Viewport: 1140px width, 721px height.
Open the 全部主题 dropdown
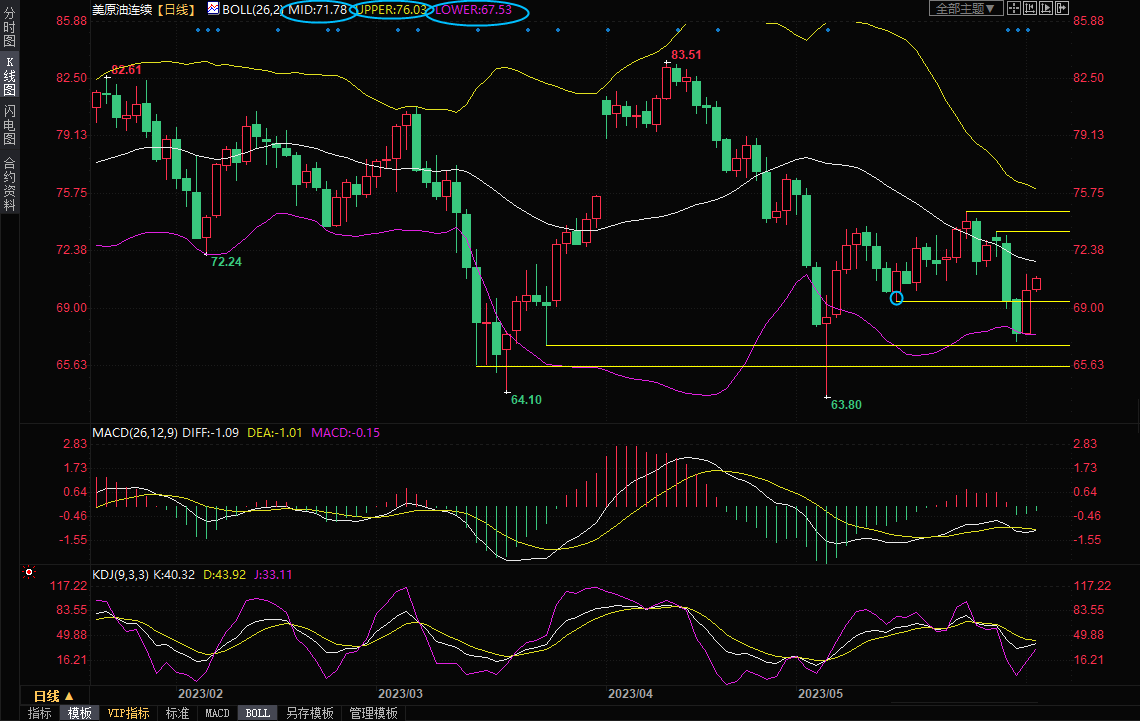[965, 8]
